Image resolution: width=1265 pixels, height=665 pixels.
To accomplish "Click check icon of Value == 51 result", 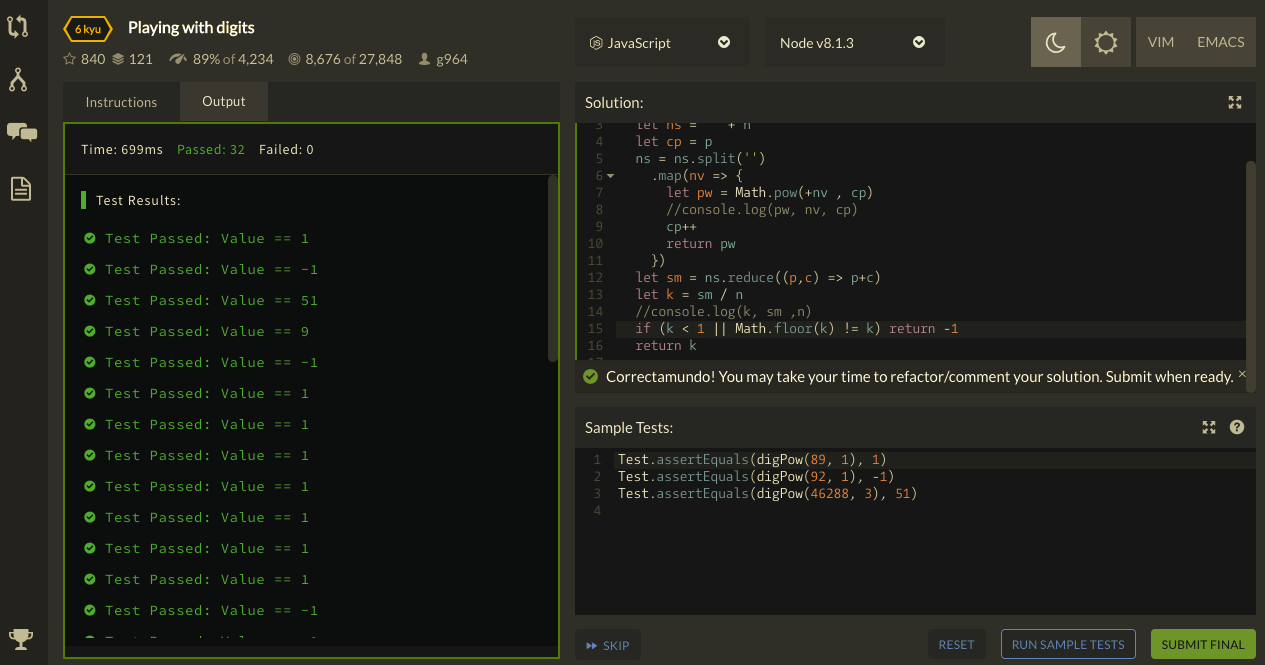I will pyautogui.click(x=90, y=300).
